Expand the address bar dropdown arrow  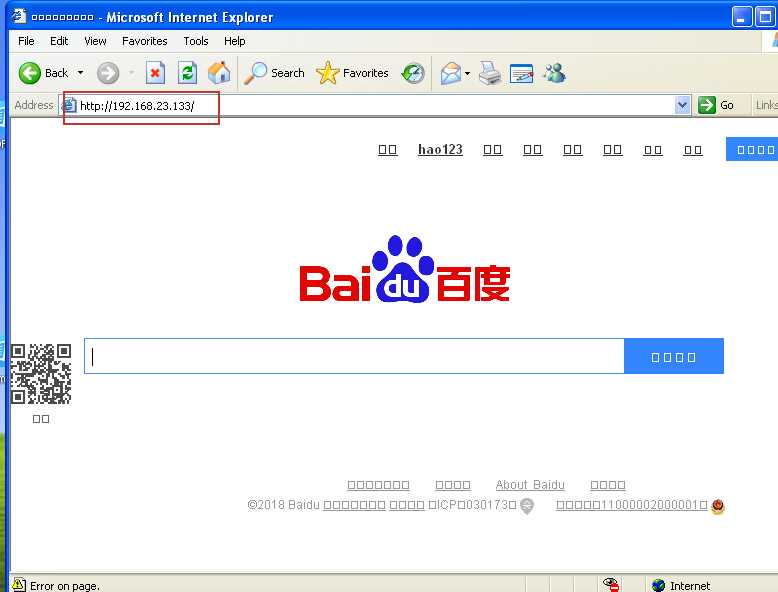click(x=682, y=105)
